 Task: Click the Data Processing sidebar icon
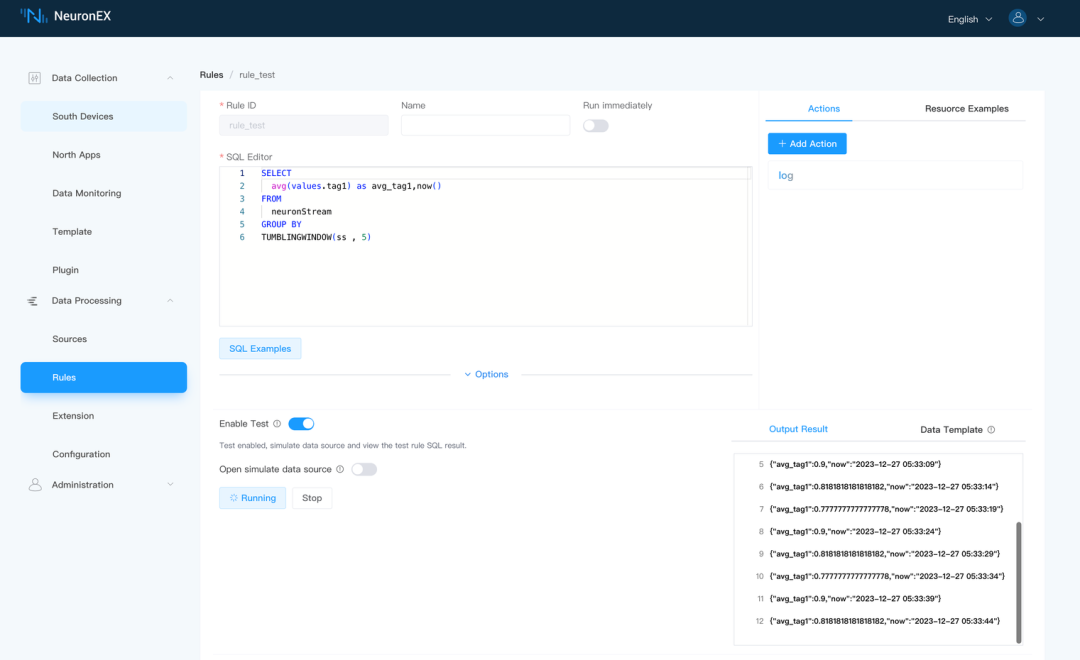(x=32, y=301)
